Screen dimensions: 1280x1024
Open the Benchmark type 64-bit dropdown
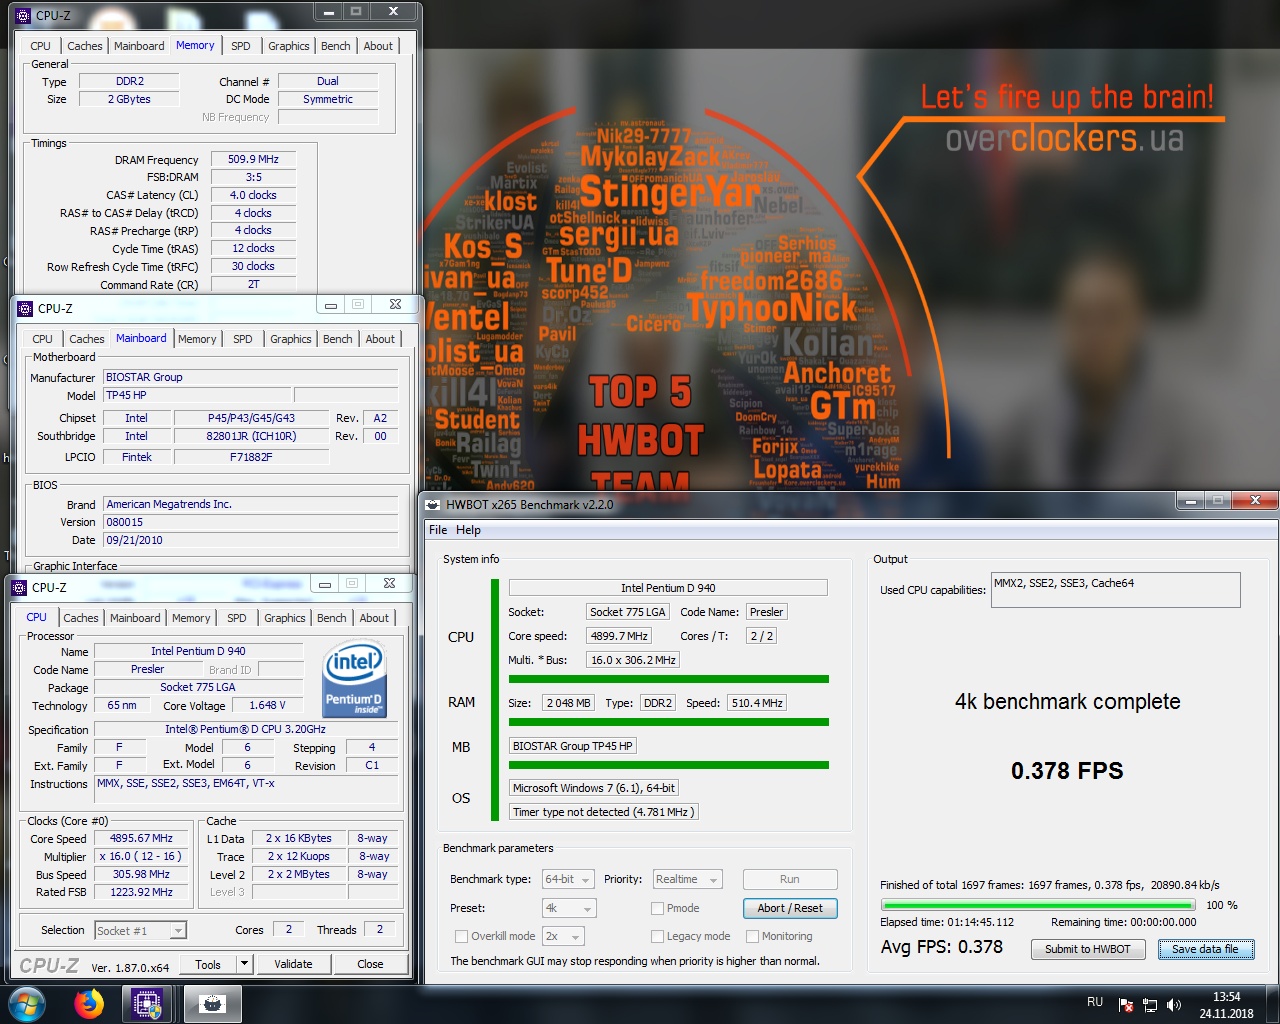(568, 880)
